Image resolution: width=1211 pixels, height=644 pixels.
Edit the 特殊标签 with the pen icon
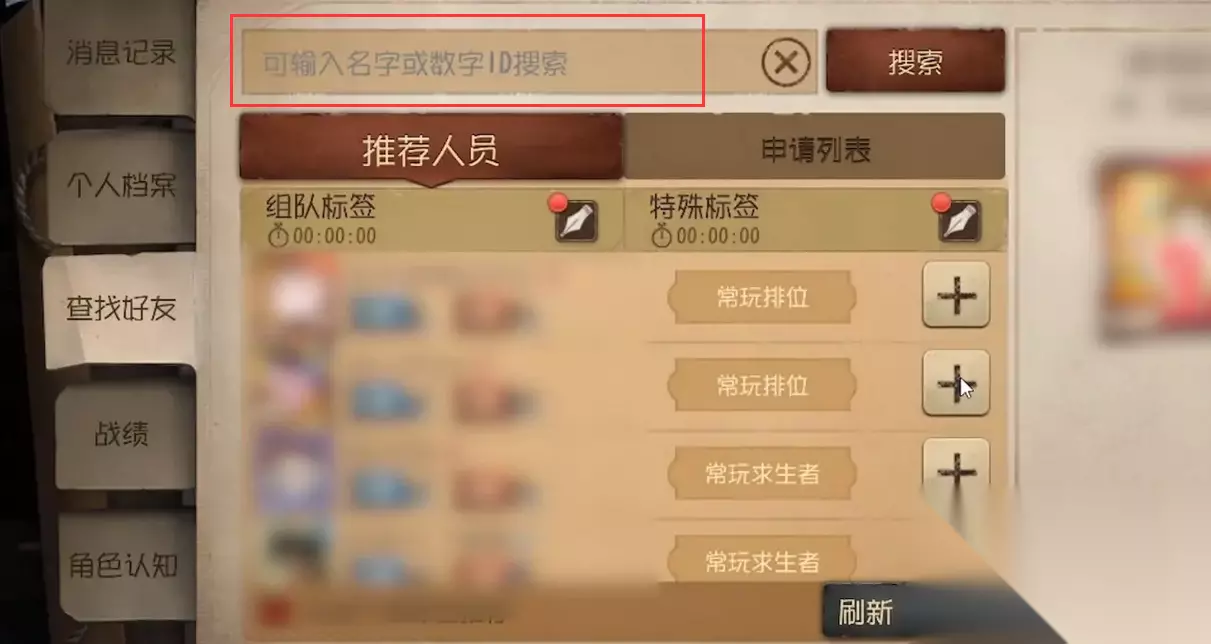tap(959, 221)
